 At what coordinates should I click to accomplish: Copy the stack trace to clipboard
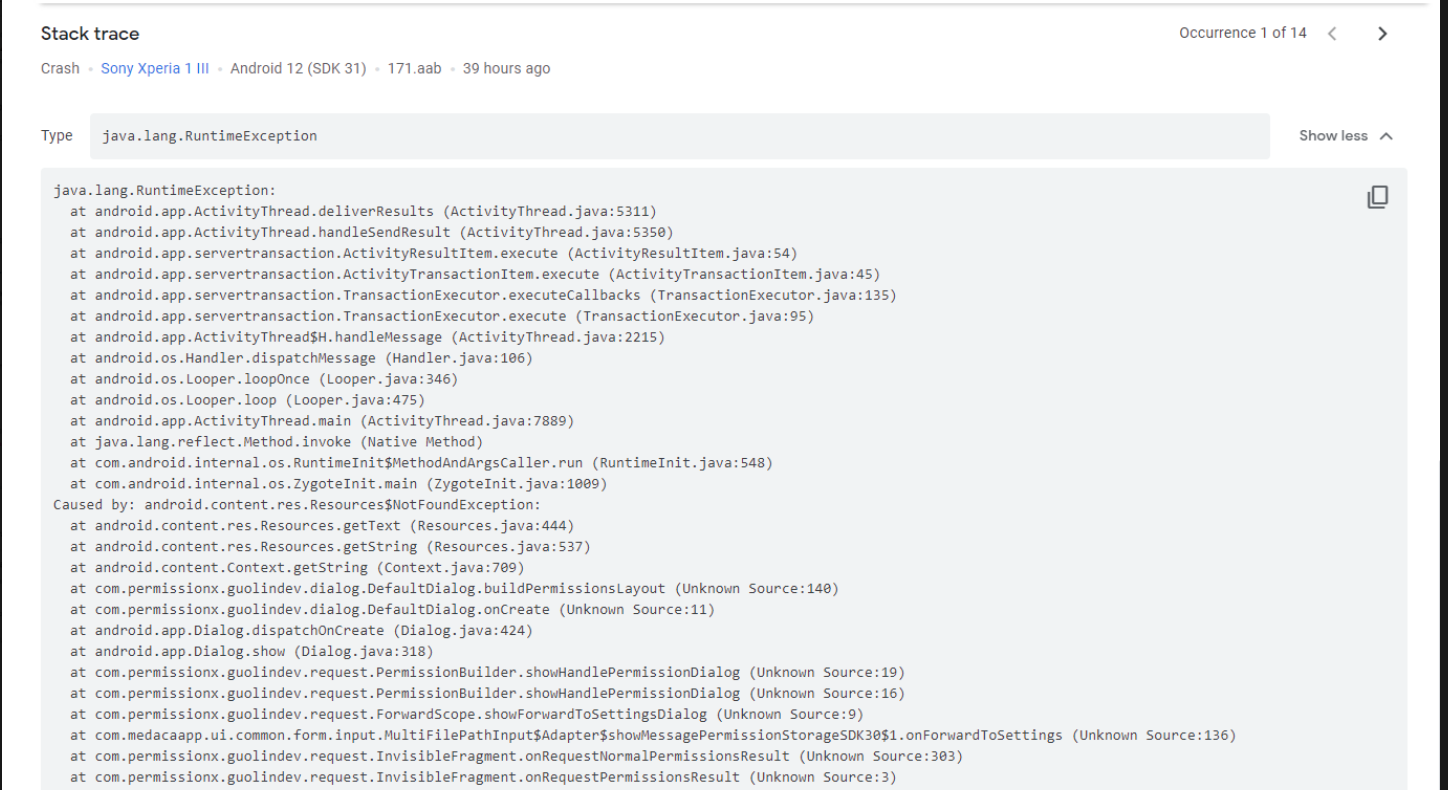(1378, 197)
